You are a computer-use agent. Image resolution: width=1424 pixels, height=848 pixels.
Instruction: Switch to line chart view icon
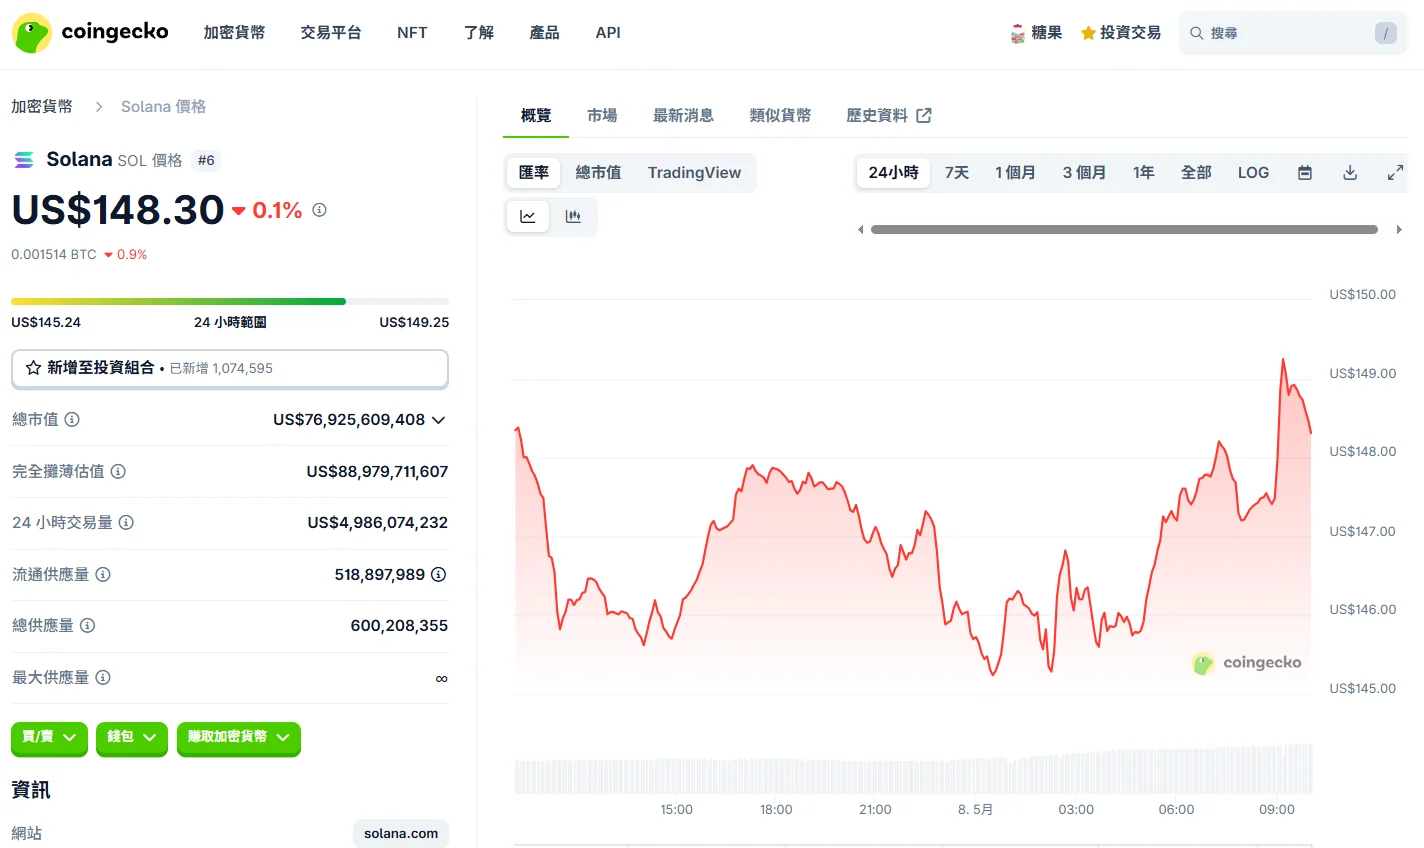coord(528,216)
